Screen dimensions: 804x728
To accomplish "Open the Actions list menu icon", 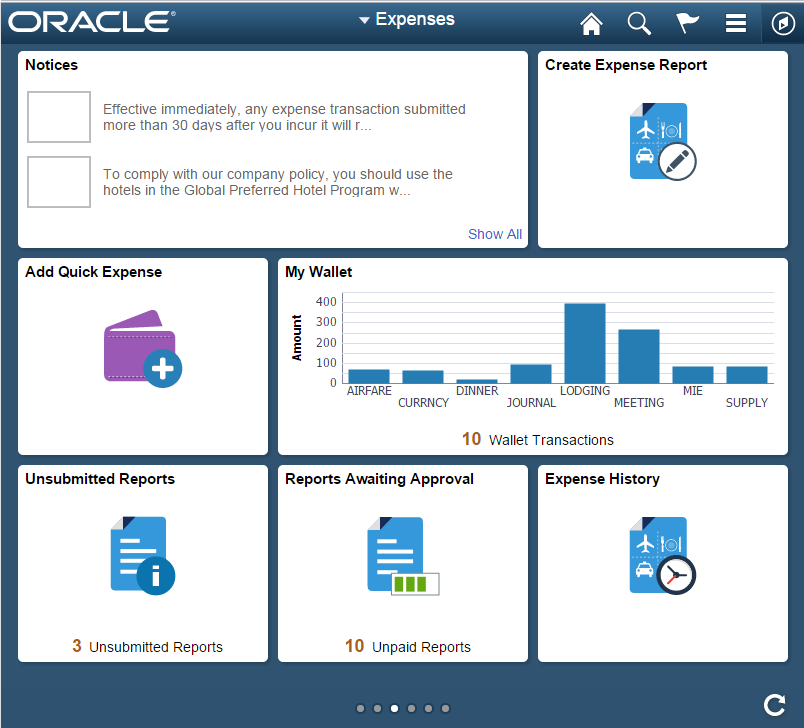I will (x=735, y=24).
